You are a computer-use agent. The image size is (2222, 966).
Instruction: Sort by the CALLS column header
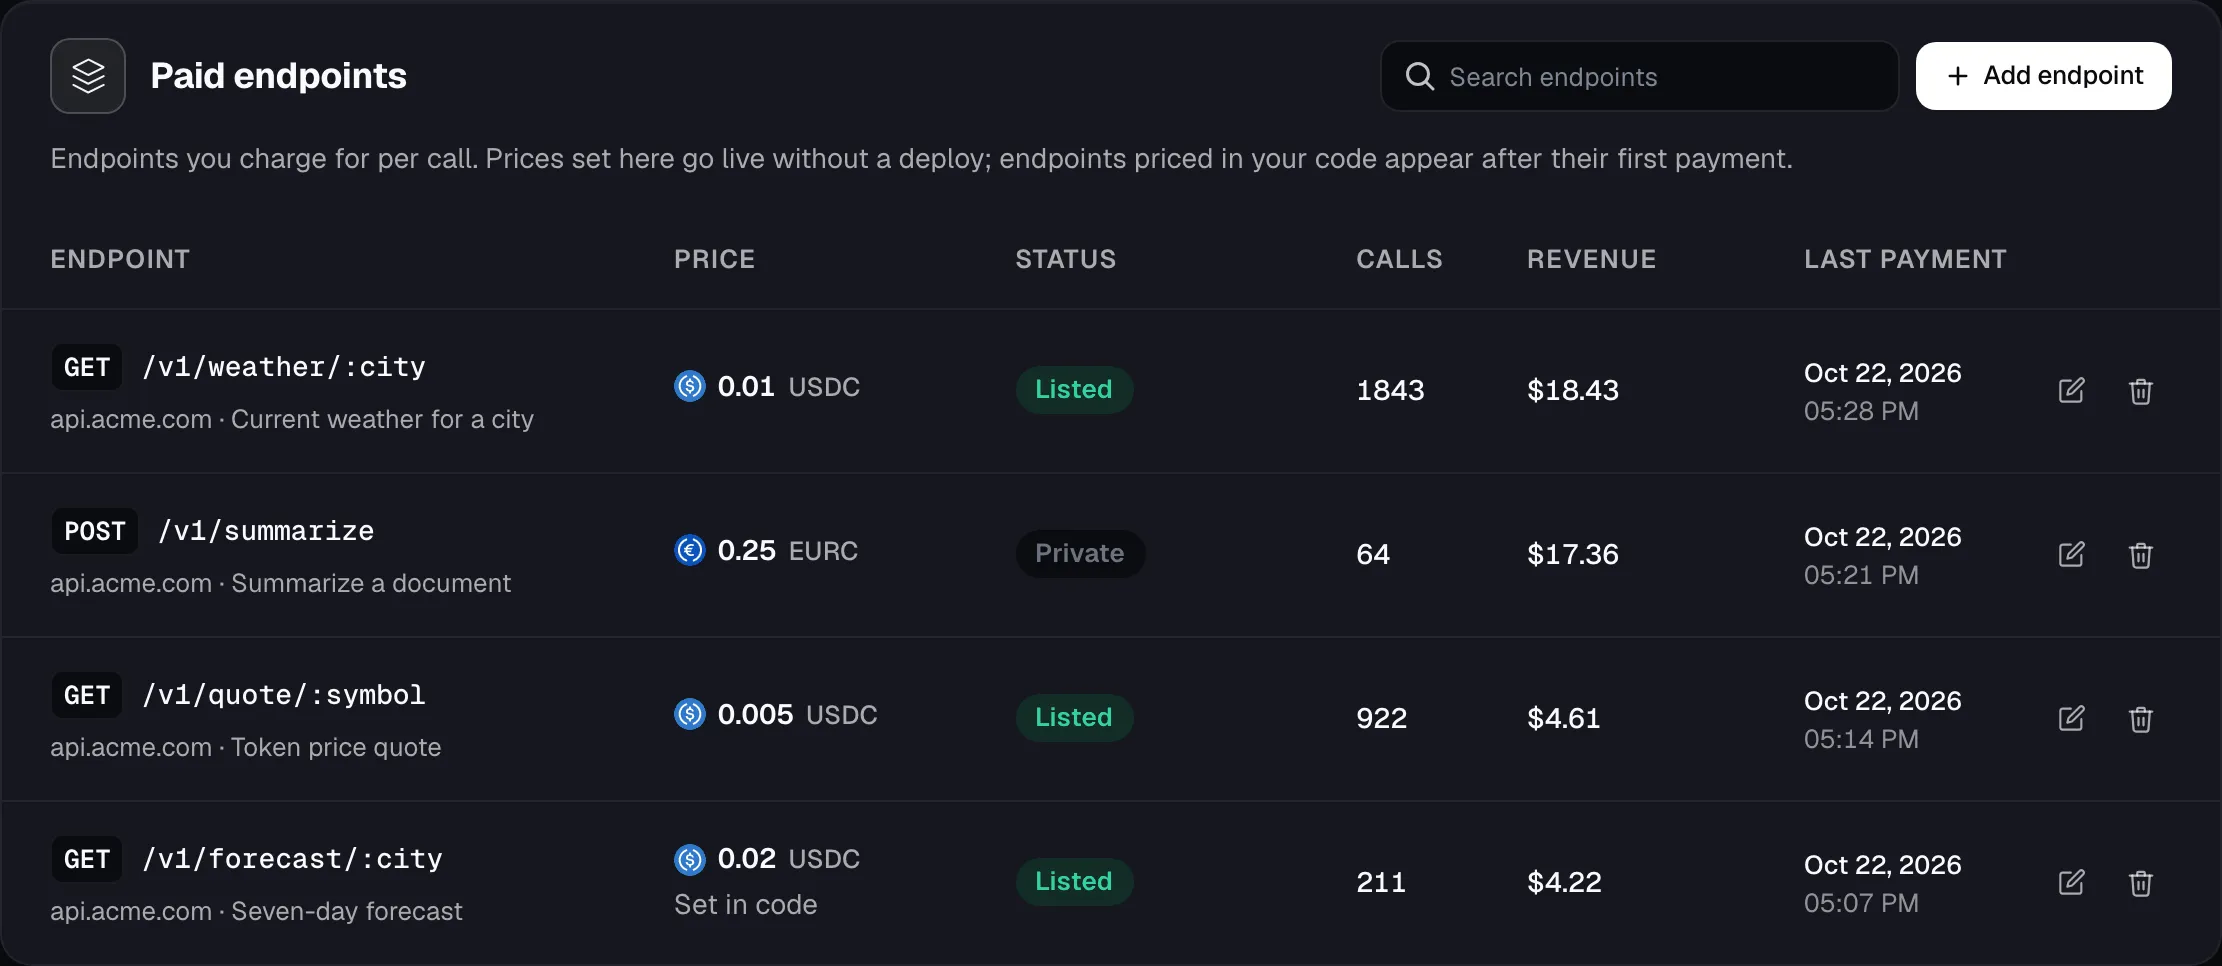click(1399, 259)
